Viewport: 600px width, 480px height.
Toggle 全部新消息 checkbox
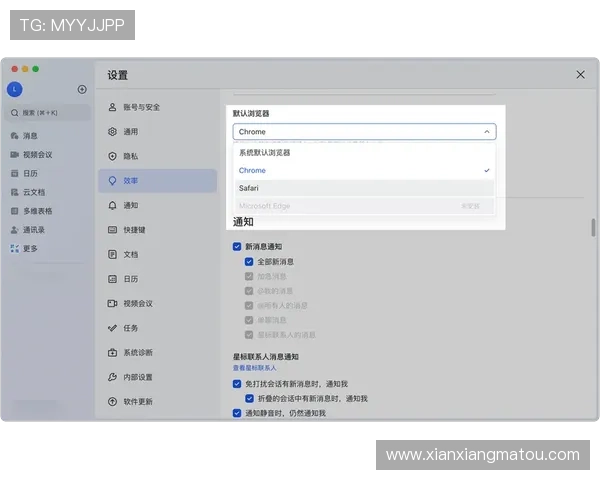[x=249, y=261]
